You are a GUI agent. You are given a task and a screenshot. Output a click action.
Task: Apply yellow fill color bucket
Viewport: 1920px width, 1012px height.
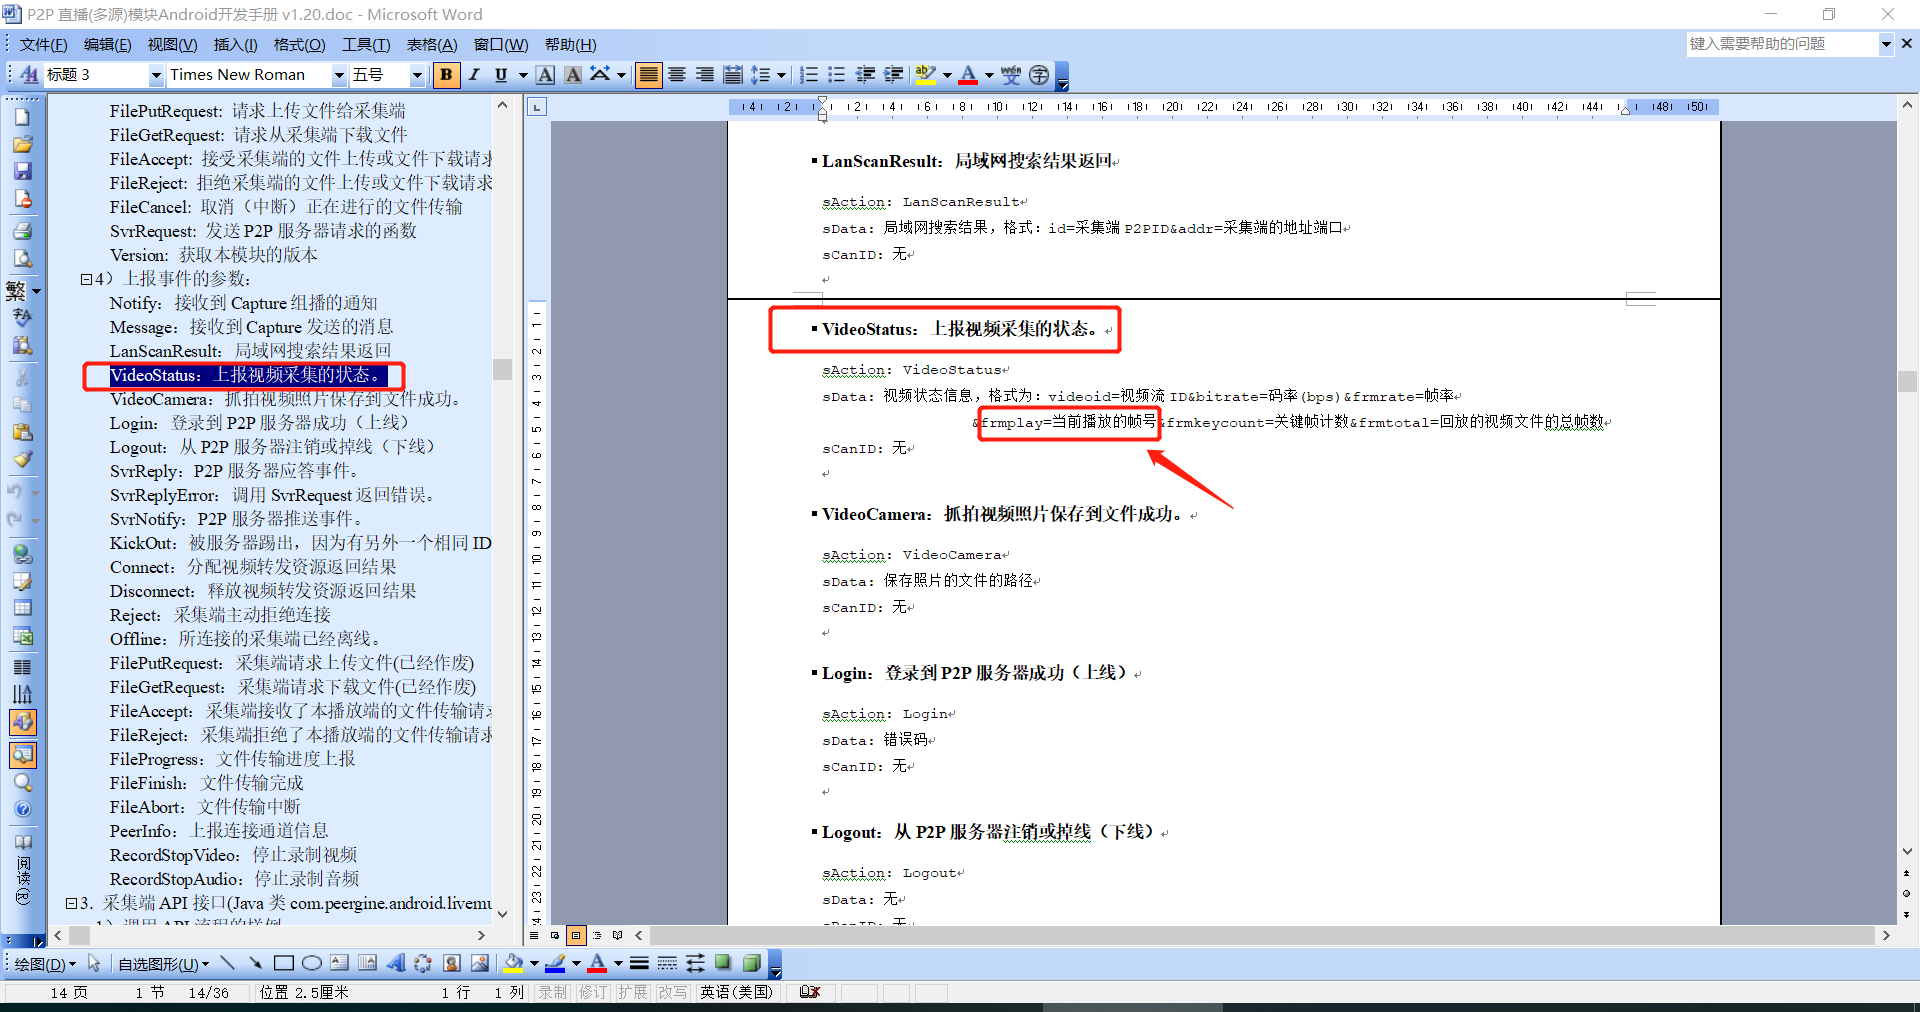(514, 963)
